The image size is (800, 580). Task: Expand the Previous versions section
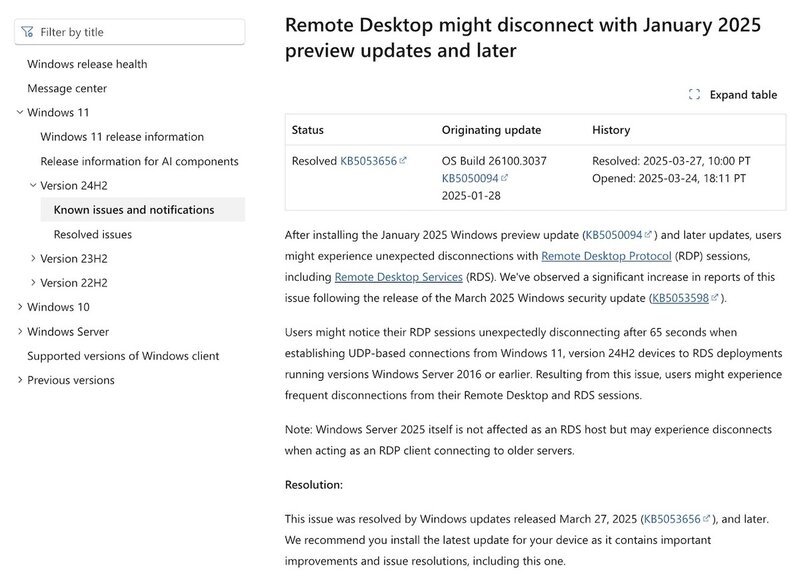tap(20, 380)
